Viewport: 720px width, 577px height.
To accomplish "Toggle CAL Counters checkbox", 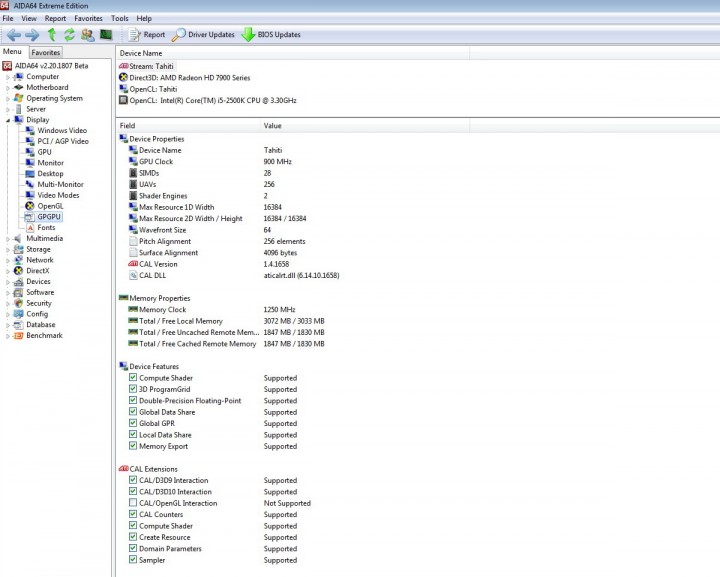I will [x=133, y=514].
